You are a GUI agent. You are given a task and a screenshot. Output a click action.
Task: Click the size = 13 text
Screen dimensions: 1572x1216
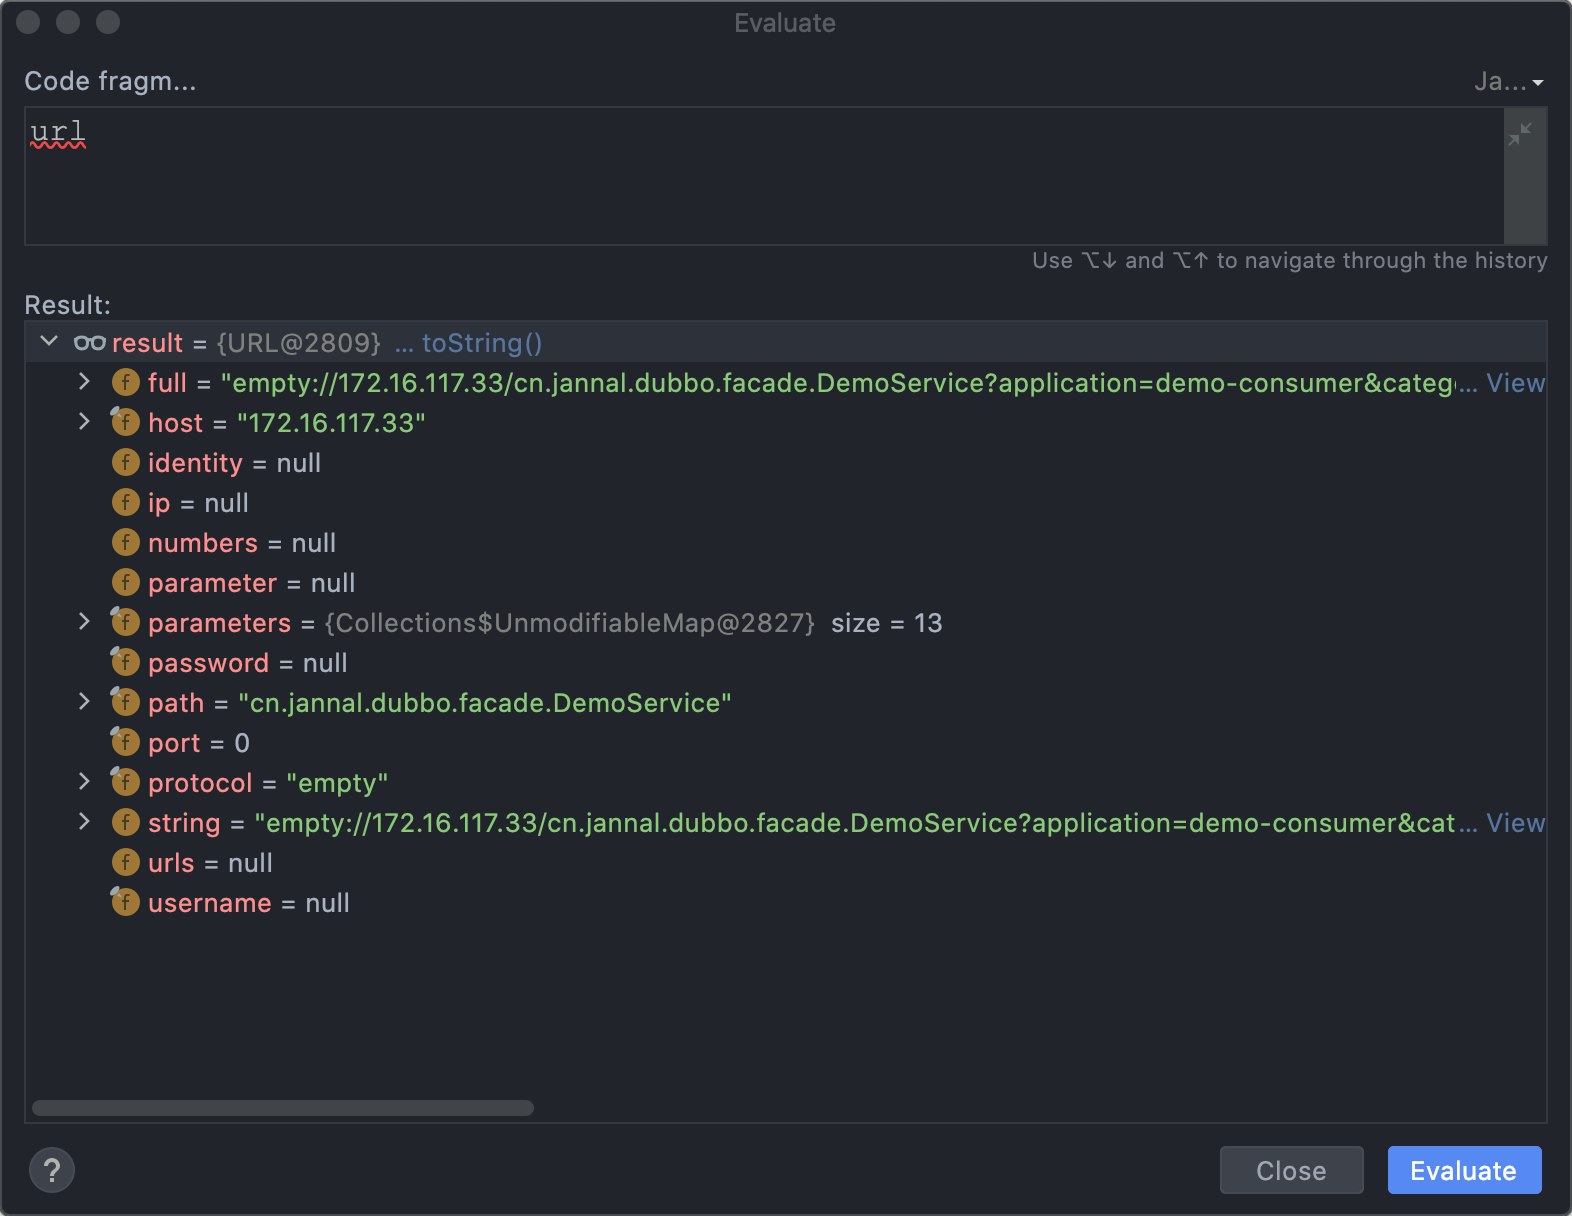tap(887, 623)
